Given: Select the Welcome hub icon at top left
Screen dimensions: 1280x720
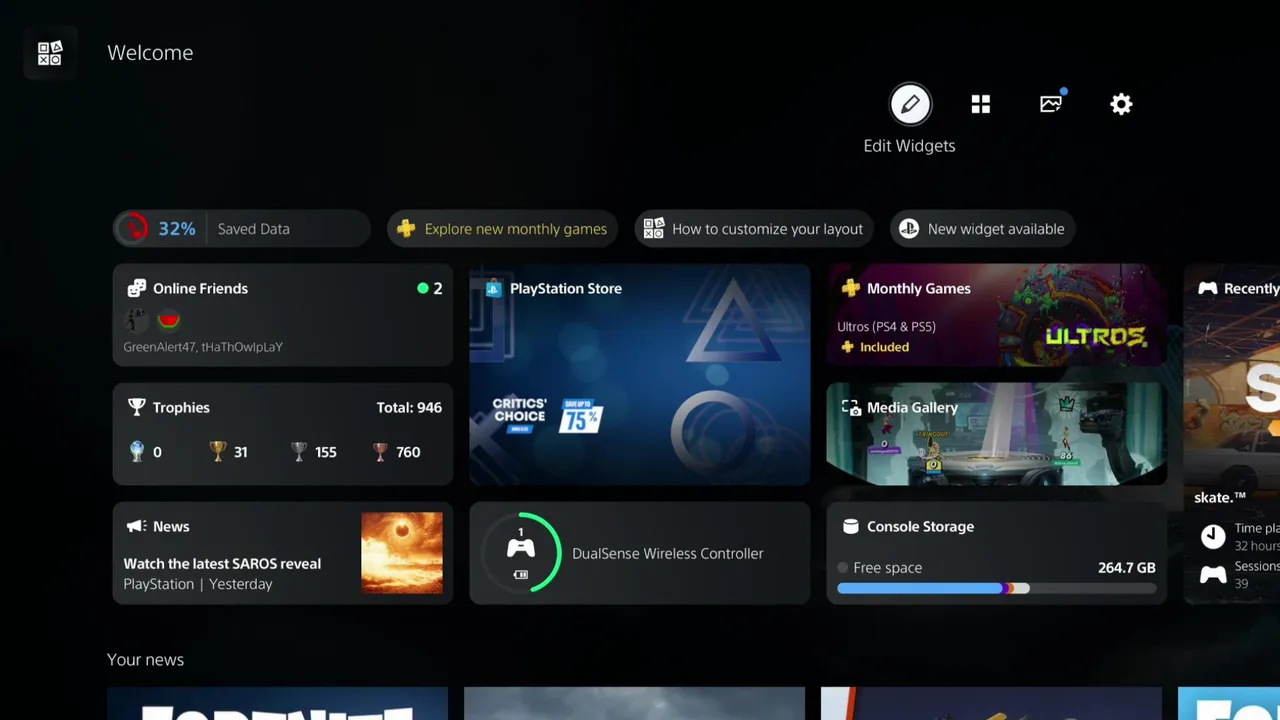Looking at the screenshot, I should click(50, 53).
